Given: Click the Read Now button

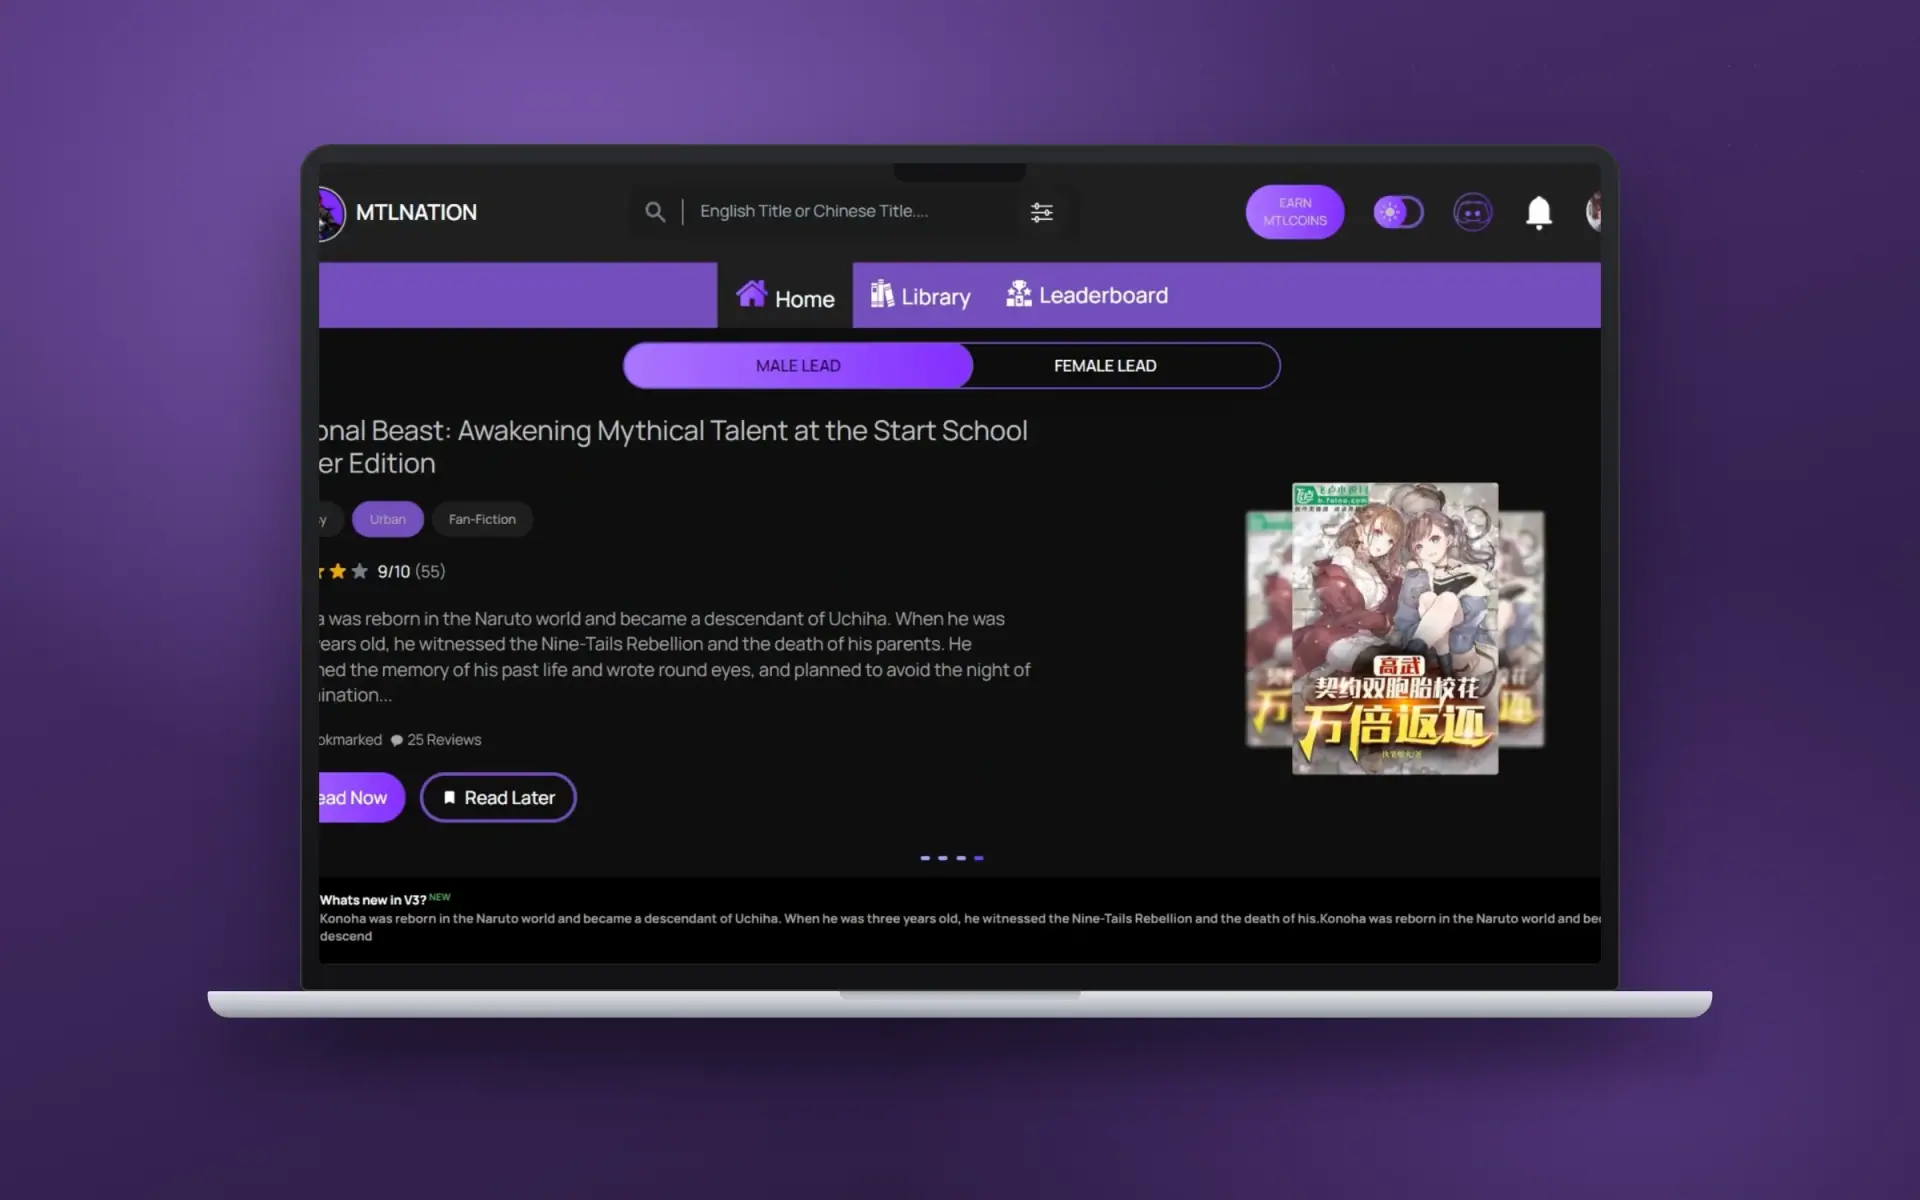Looking at the screenshot, I should coord(361,798).
